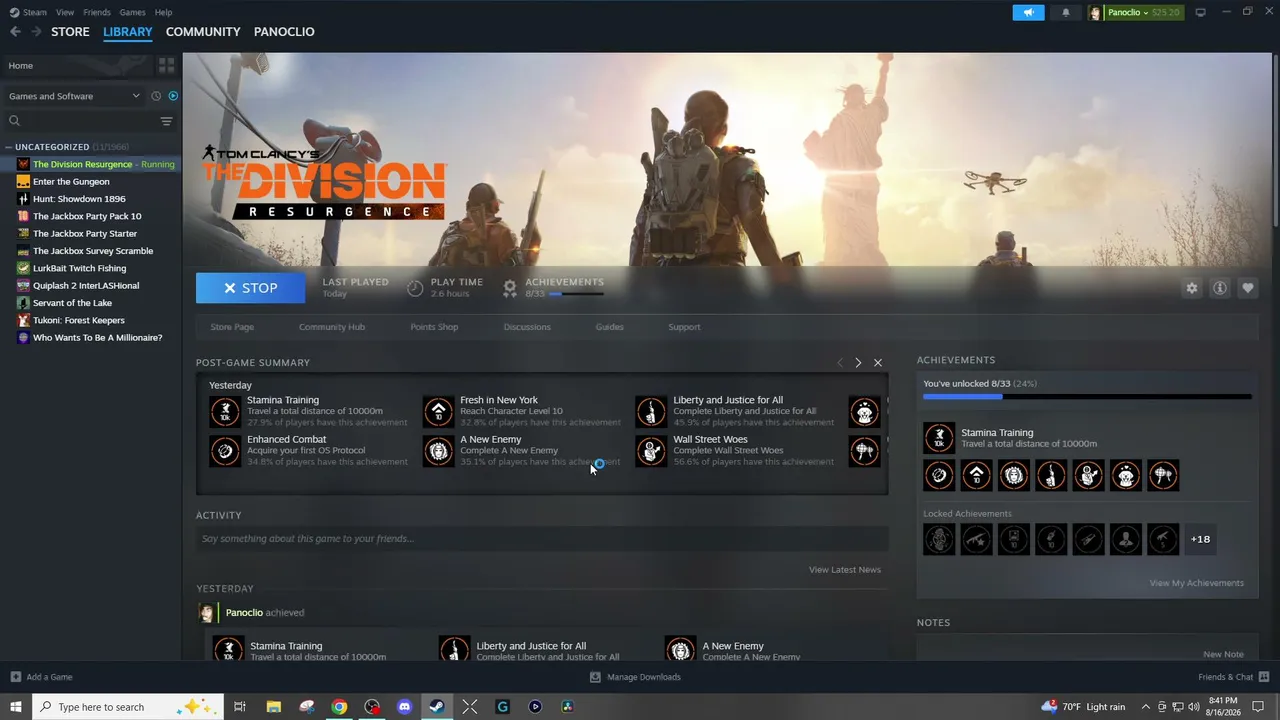Open Google Chrome from the taskbar

pyautogui.click(x=339, y=707)
